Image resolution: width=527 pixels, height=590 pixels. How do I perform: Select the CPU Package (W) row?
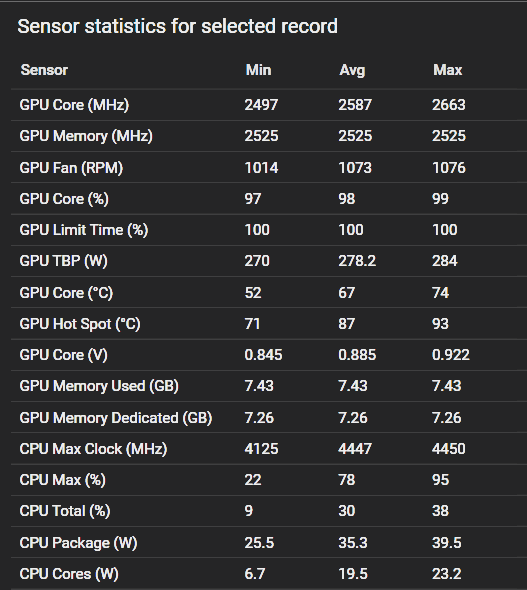pos(269,542)
